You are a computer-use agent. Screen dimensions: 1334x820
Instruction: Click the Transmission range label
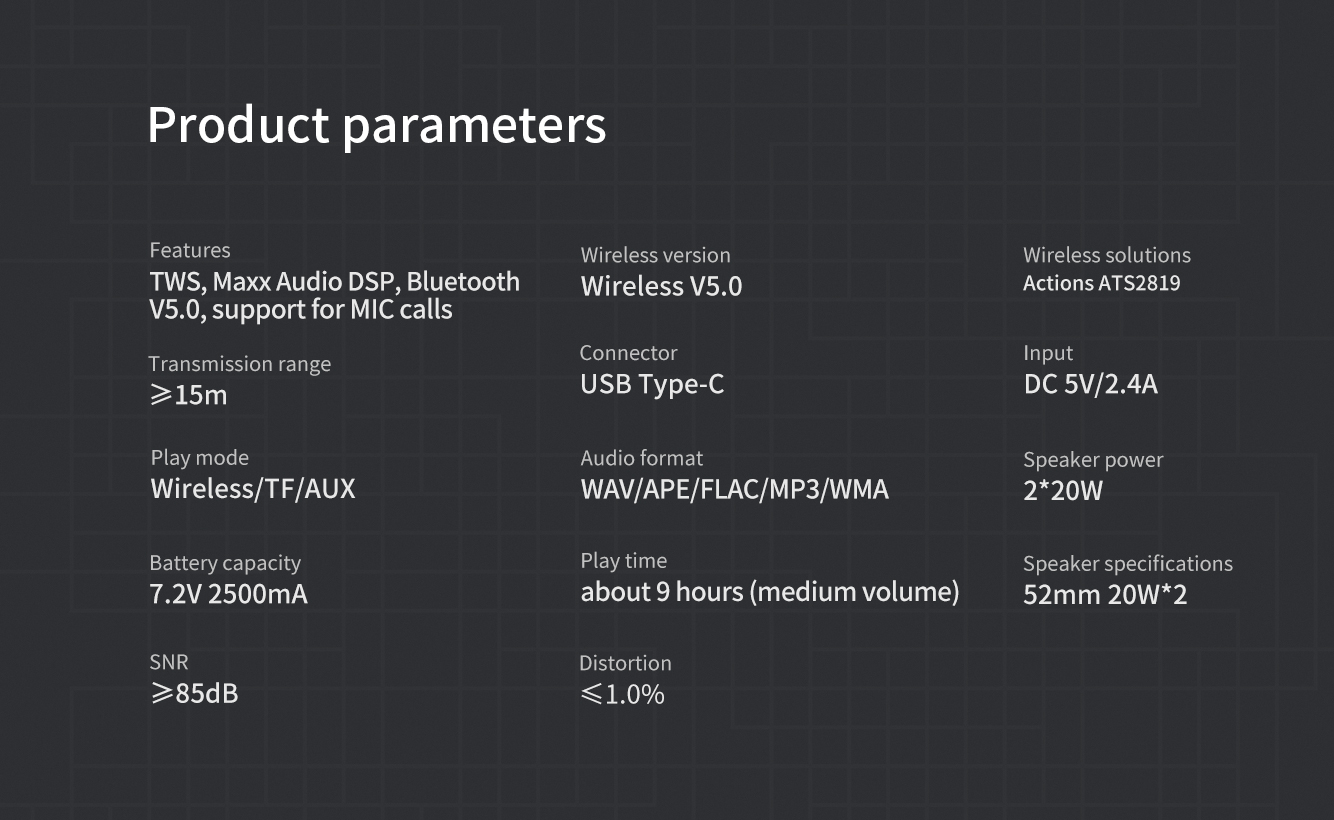[x=239, y=364]
